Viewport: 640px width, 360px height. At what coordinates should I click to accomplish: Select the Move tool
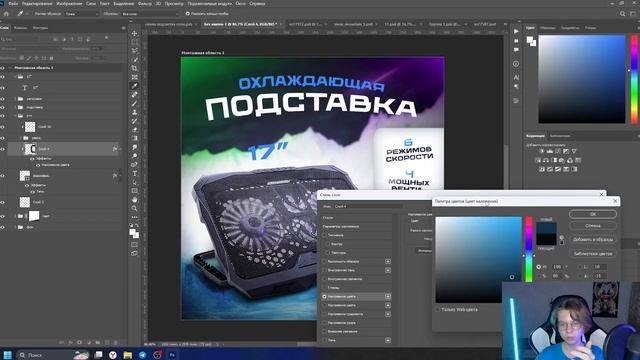click(134, 33)
